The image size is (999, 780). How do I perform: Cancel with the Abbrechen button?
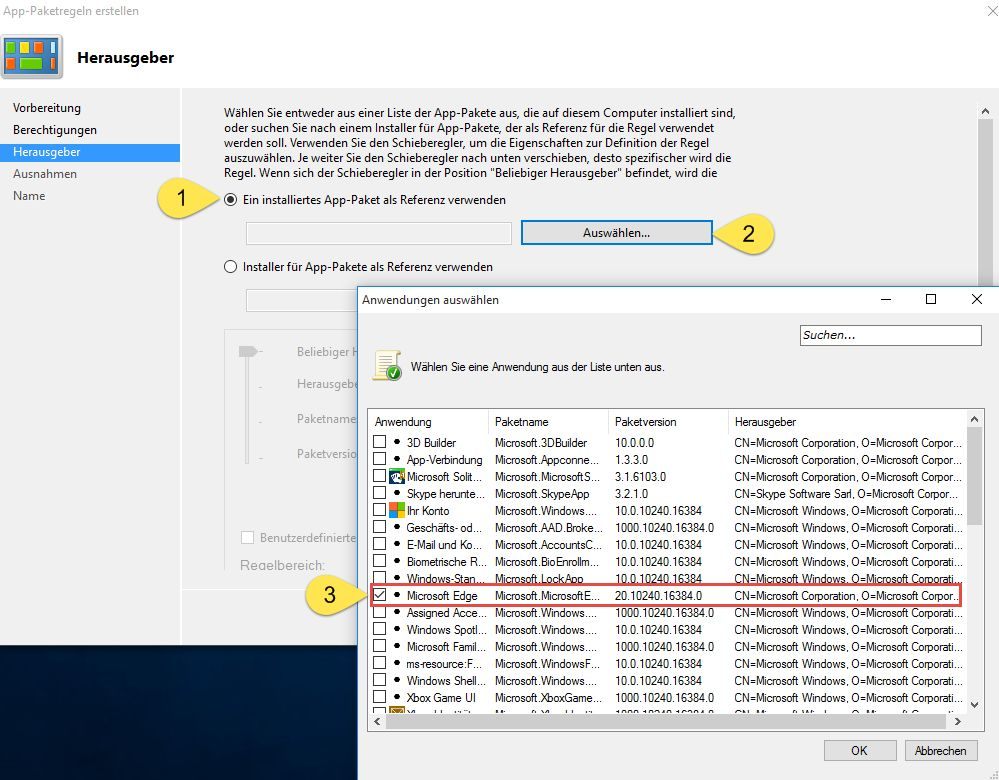click(x=940, y=750)
